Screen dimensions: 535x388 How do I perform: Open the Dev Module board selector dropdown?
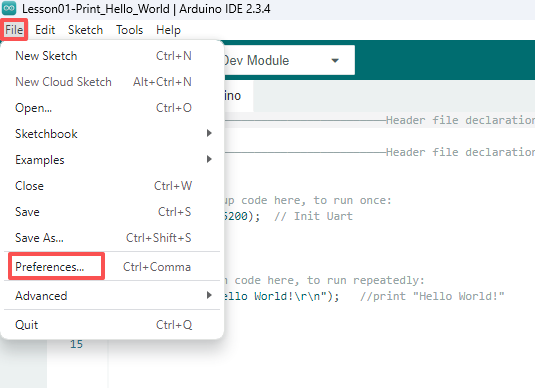289,60
